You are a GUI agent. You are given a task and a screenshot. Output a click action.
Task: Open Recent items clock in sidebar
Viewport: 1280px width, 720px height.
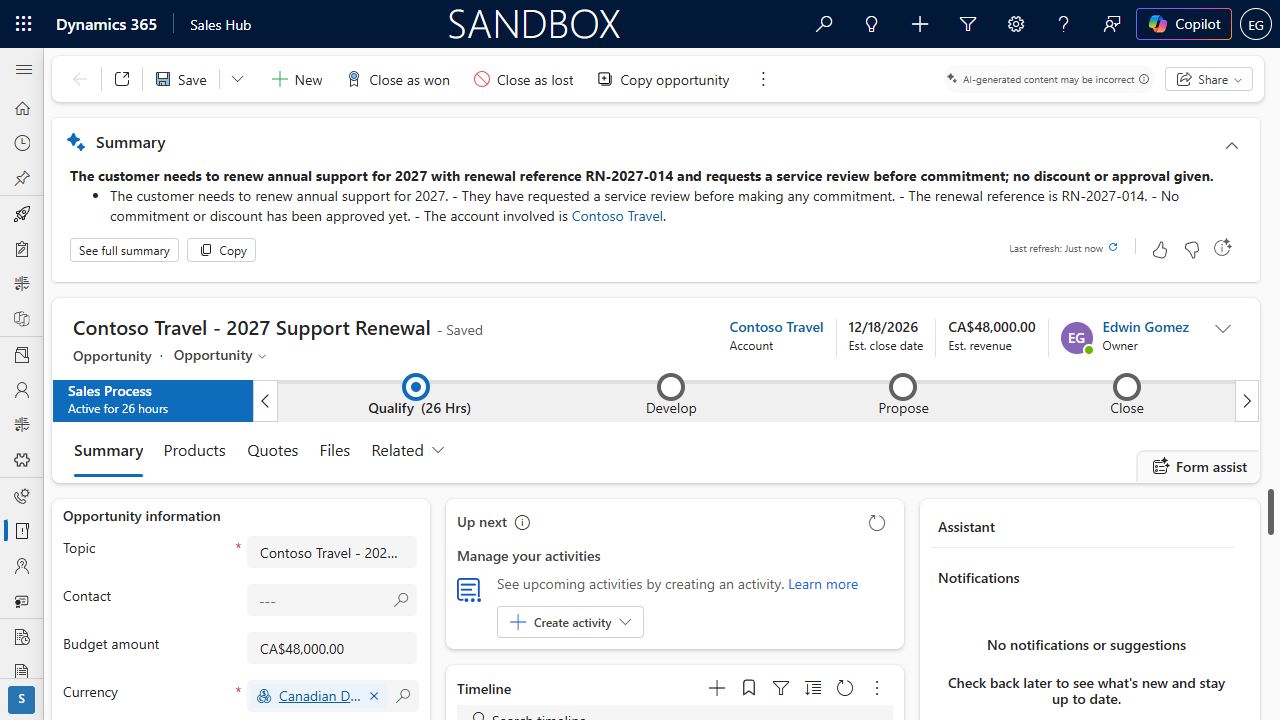point(22,143)
